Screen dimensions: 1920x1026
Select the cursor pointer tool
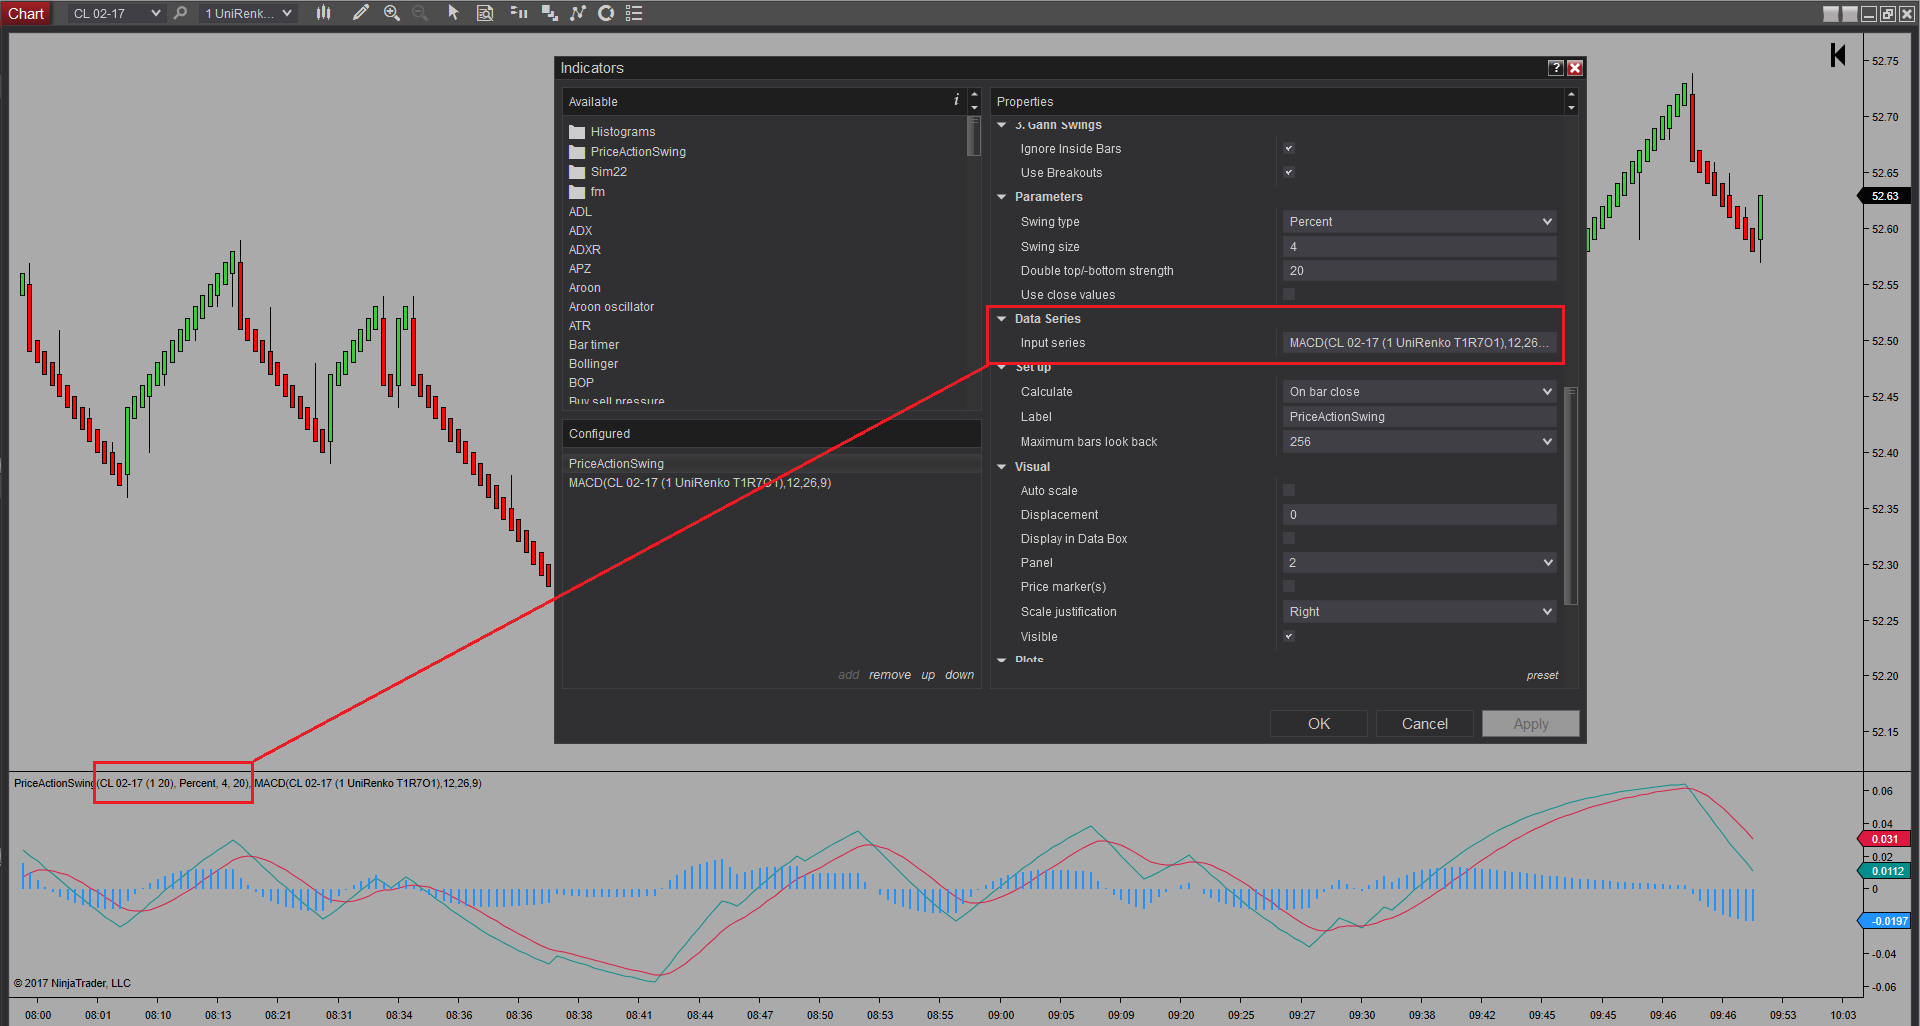[x=453, y=13]
